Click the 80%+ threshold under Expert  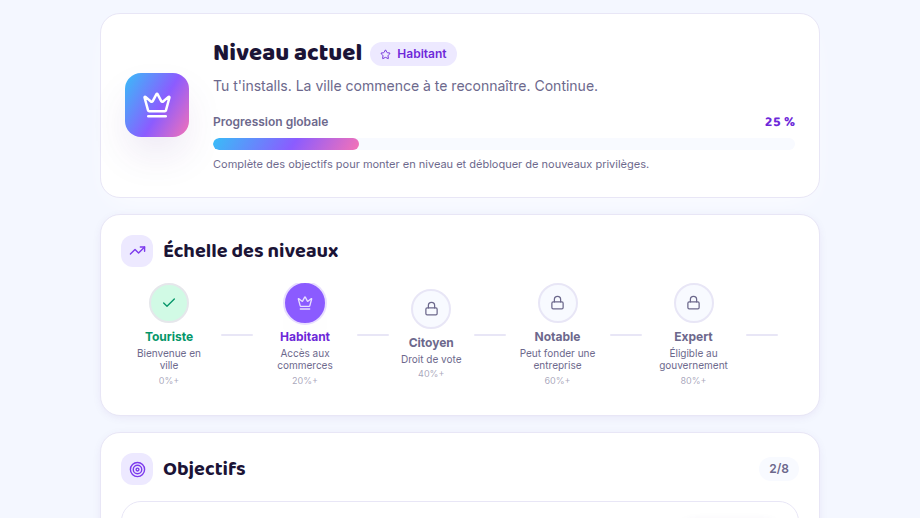[694, 381]
